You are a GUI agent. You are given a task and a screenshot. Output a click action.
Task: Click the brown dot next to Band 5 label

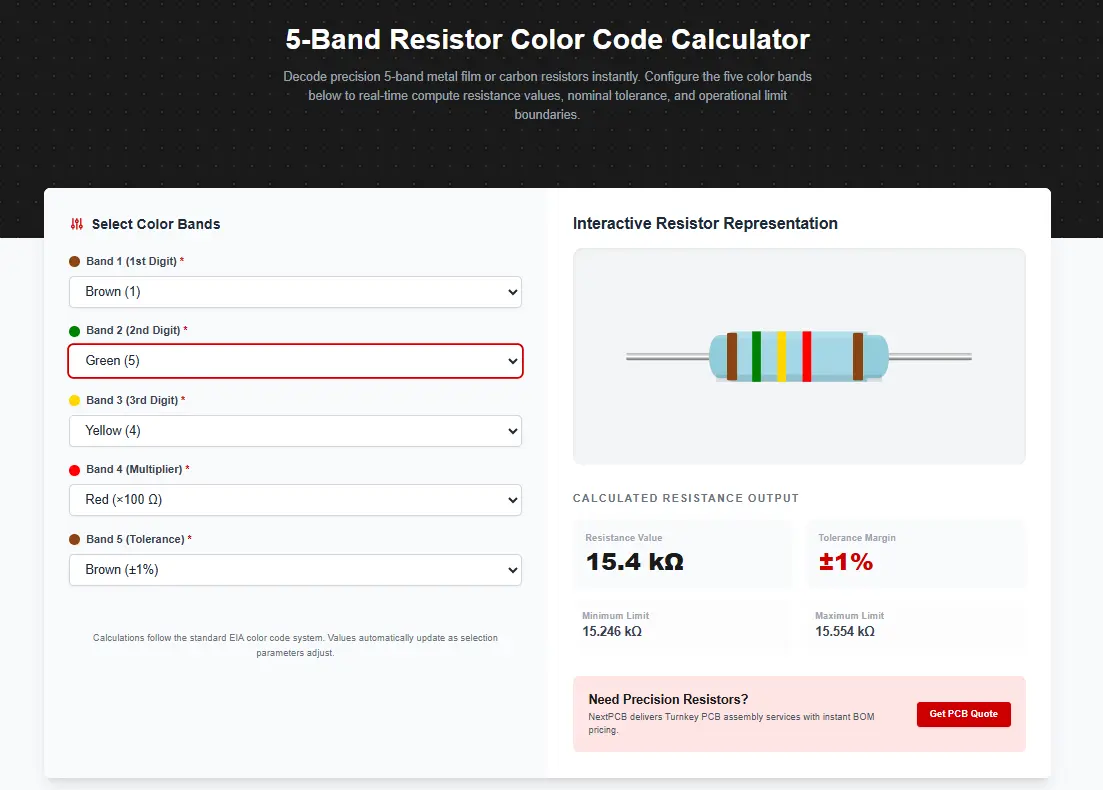[x=75, y=540]
